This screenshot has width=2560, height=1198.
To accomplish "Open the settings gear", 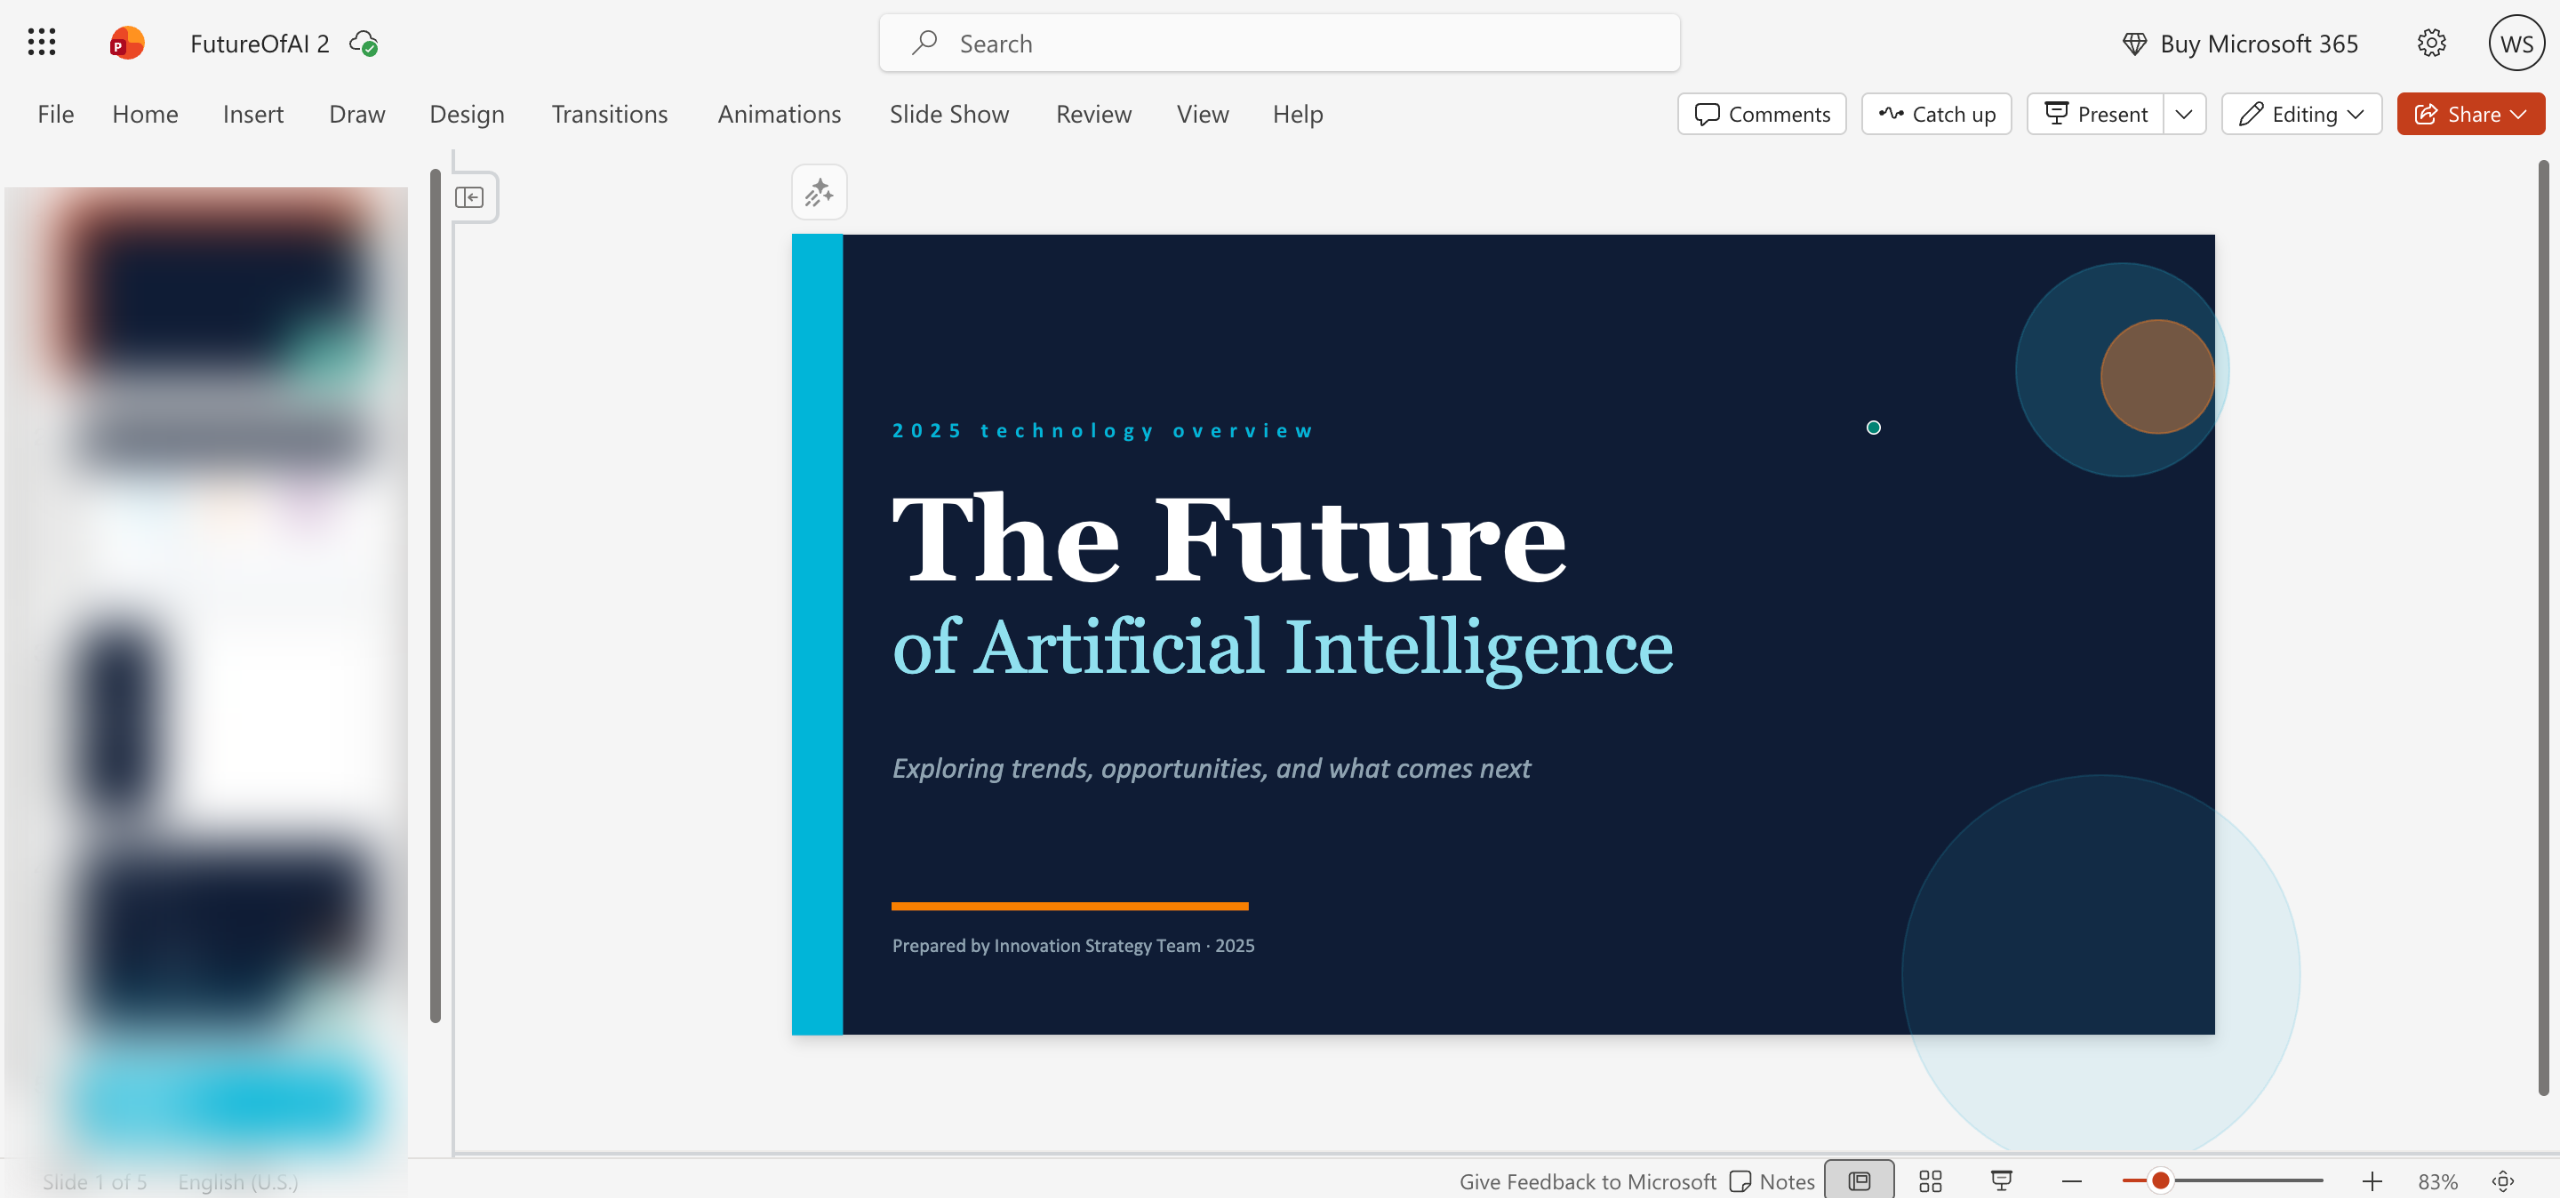I will [x=2431, y=43].
